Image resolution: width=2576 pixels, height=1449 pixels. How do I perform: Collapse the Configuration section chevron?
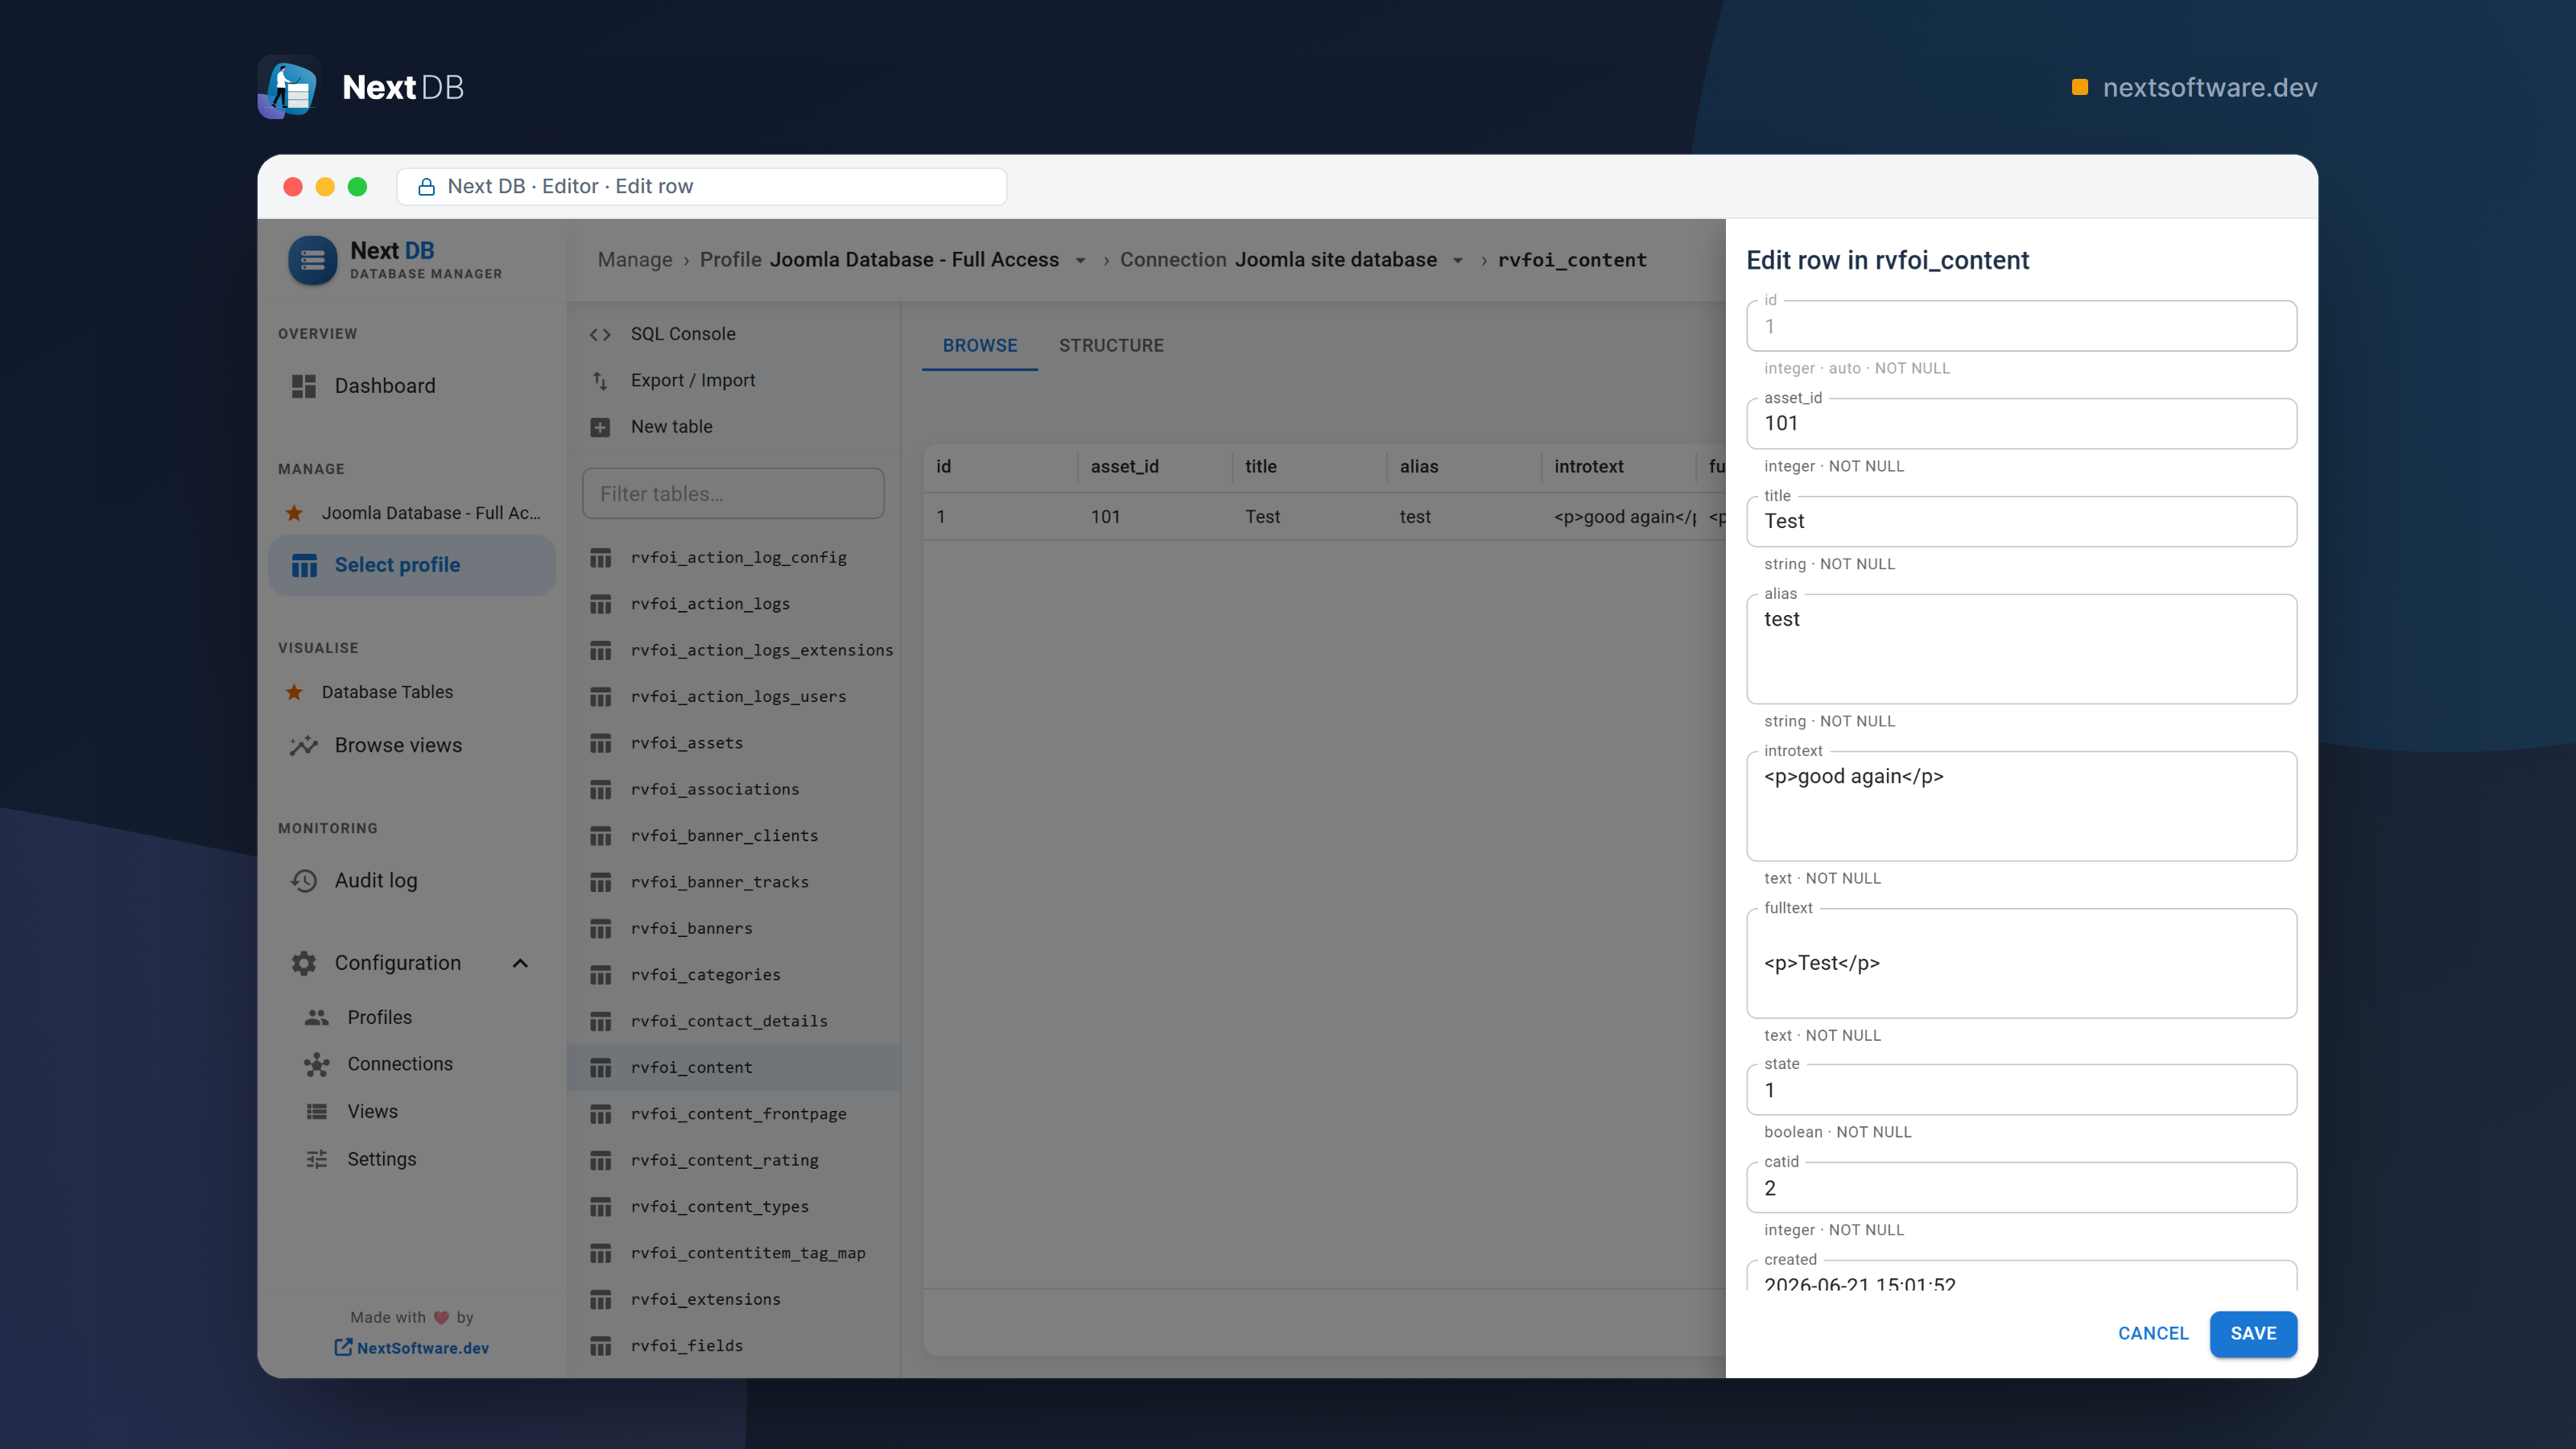pyautogui.click(x=520, y=963)
